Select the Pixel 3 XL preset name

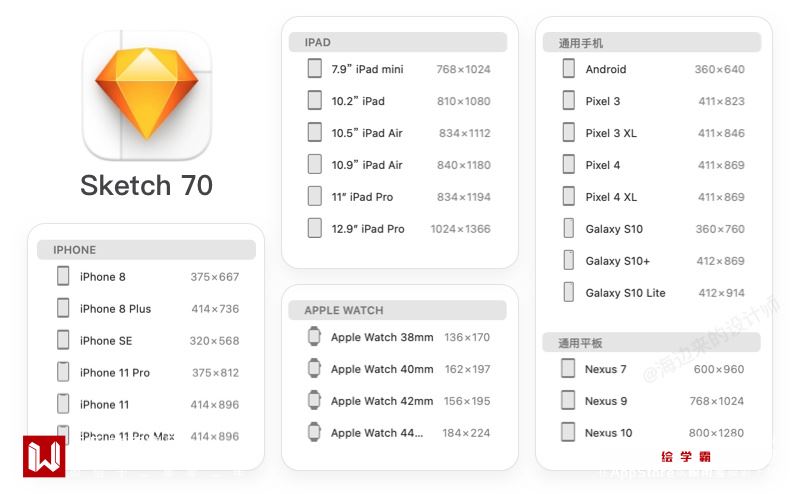(611, 133)
